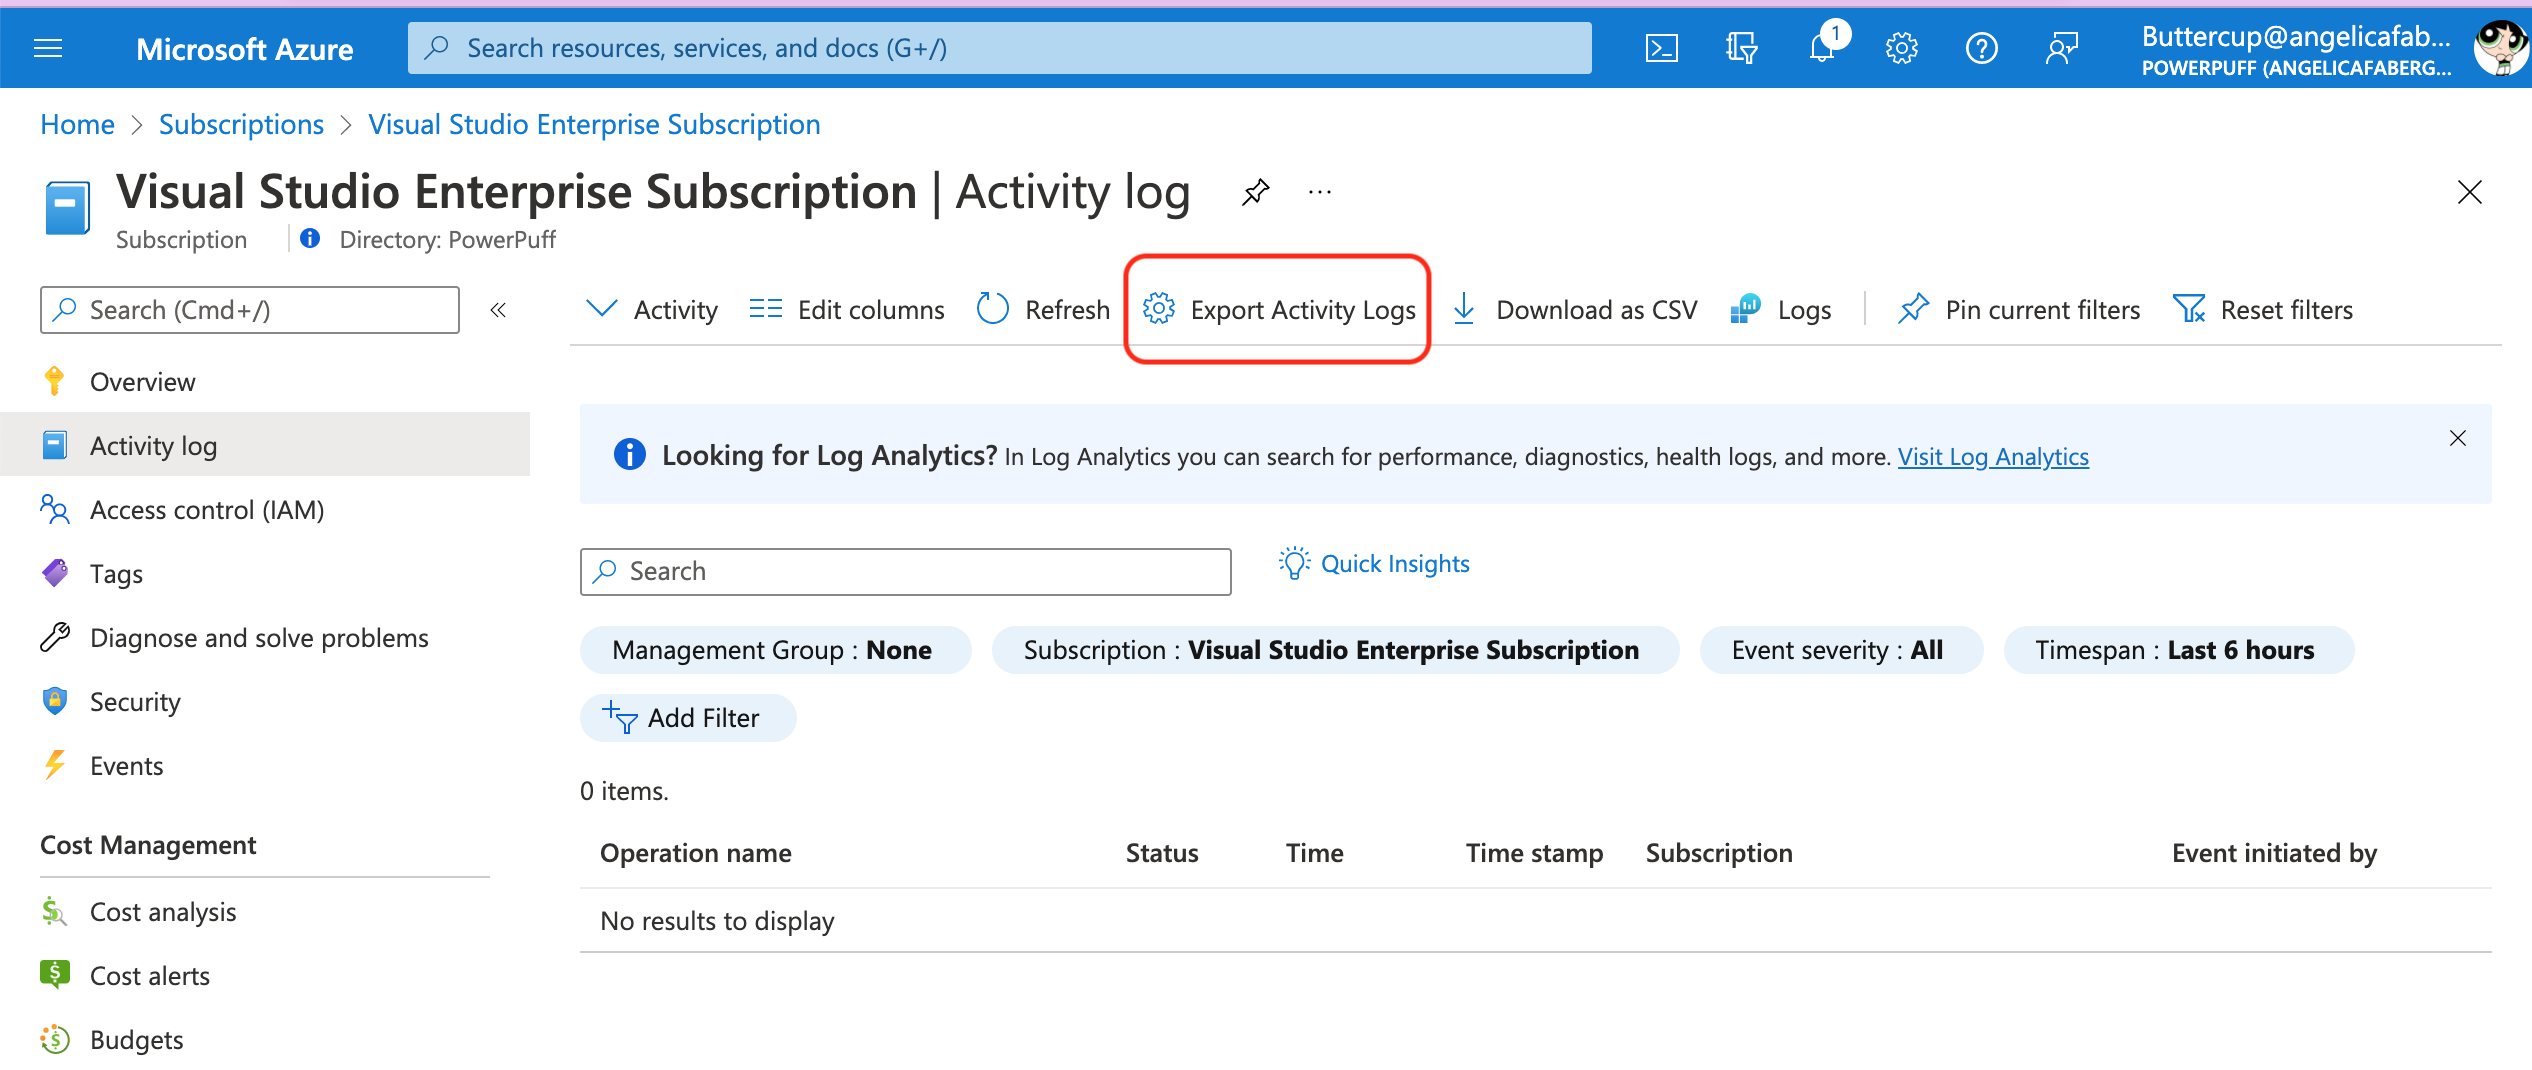Screen dimensions: 2532x1070
Task: Click inside the activity log Search box
Action: 905,571
